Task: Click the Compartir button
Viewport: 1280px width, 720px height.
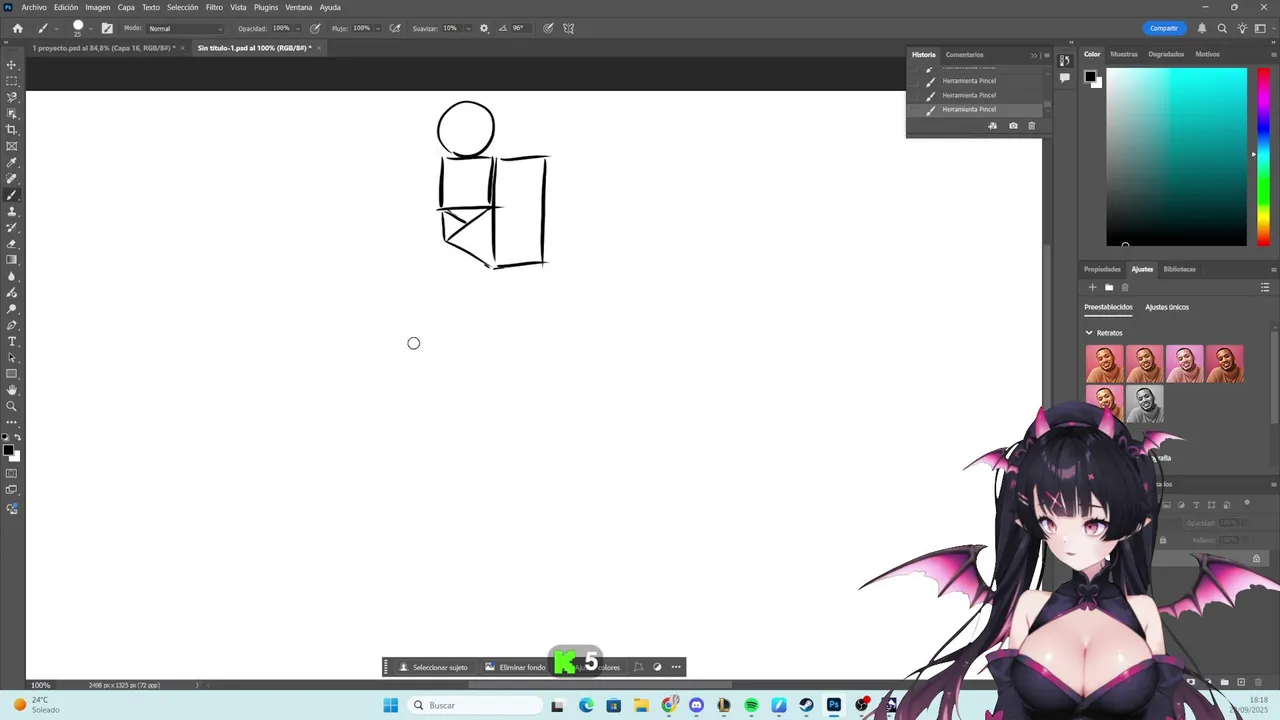Action: coord(1164,28)
